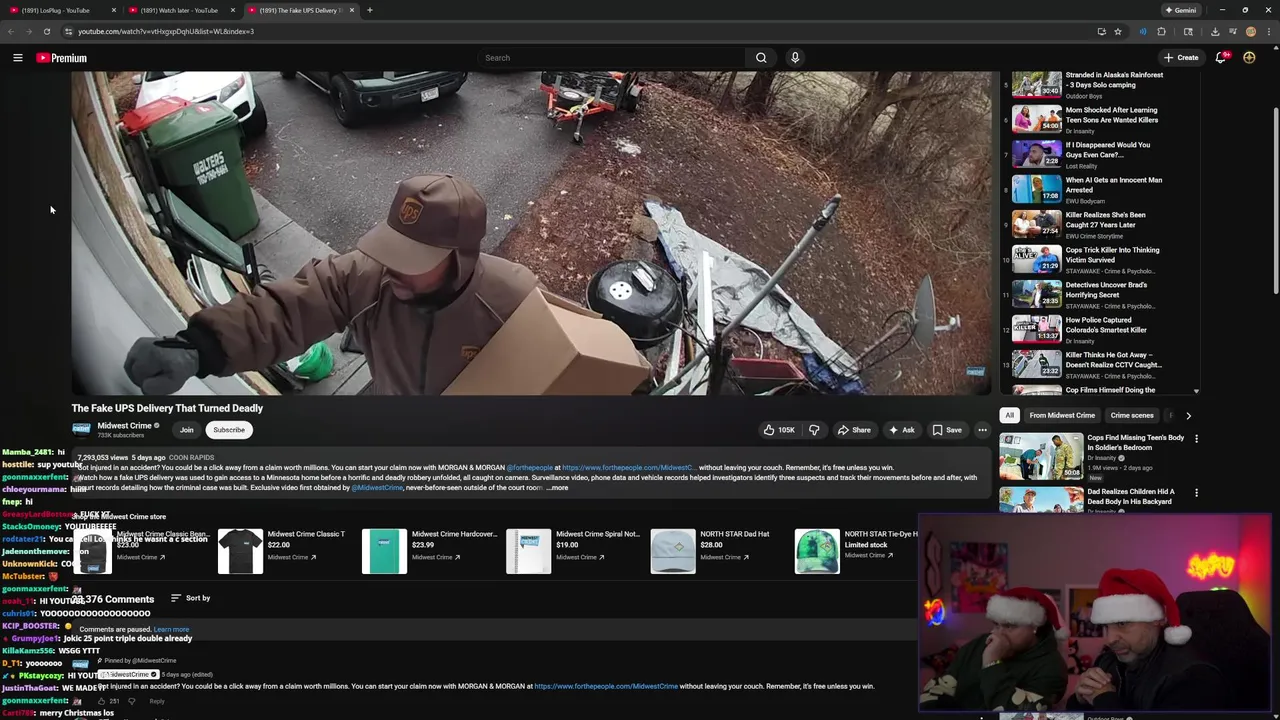This screenshot has height=720, width=1280.
Task: Click the @forthepeople mention link
Action: (530, 467)
